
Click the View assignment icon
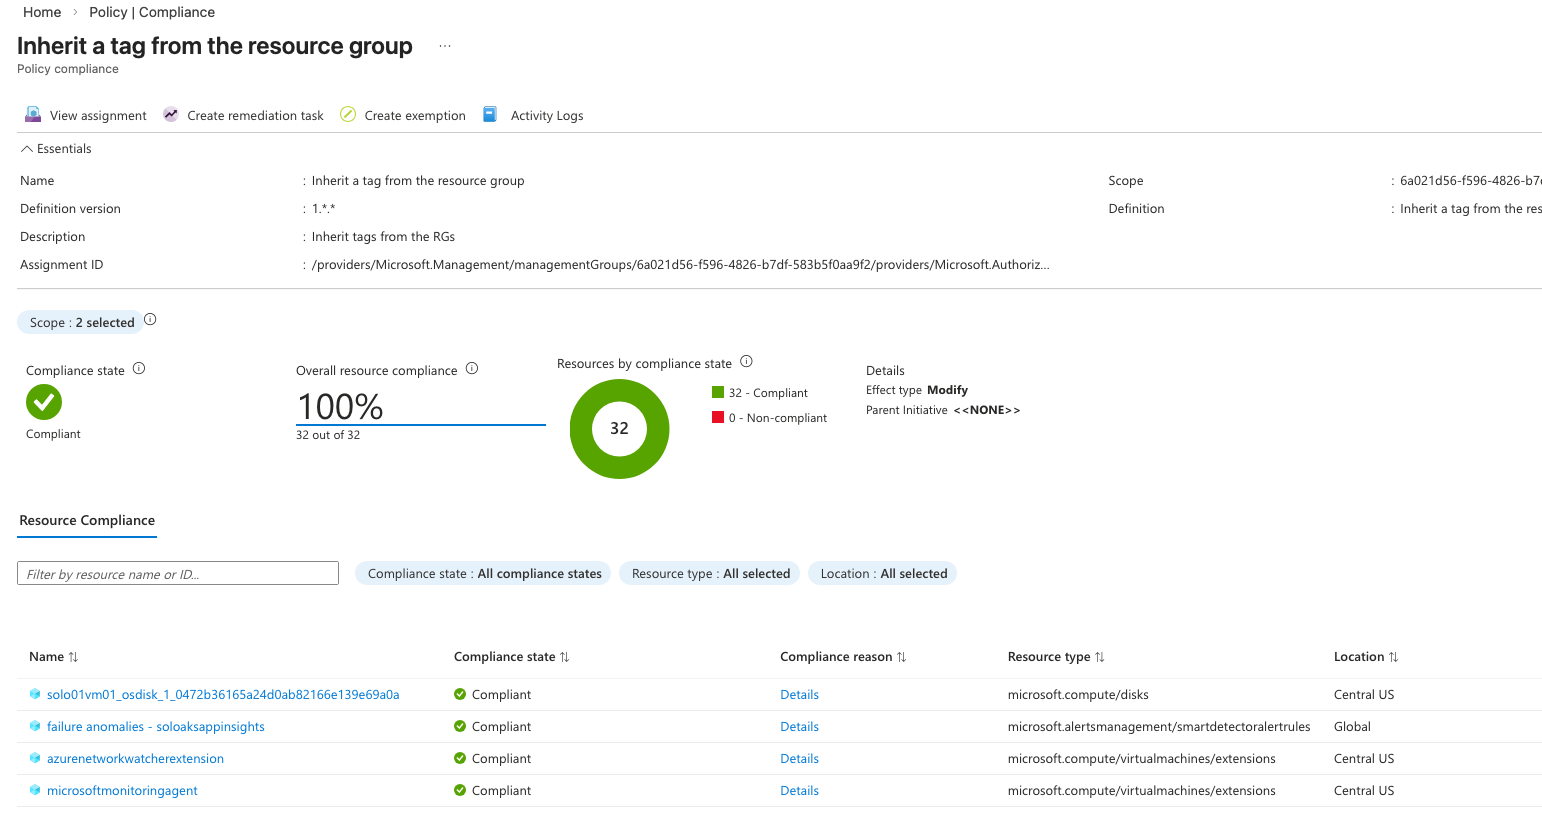(33, 115)
